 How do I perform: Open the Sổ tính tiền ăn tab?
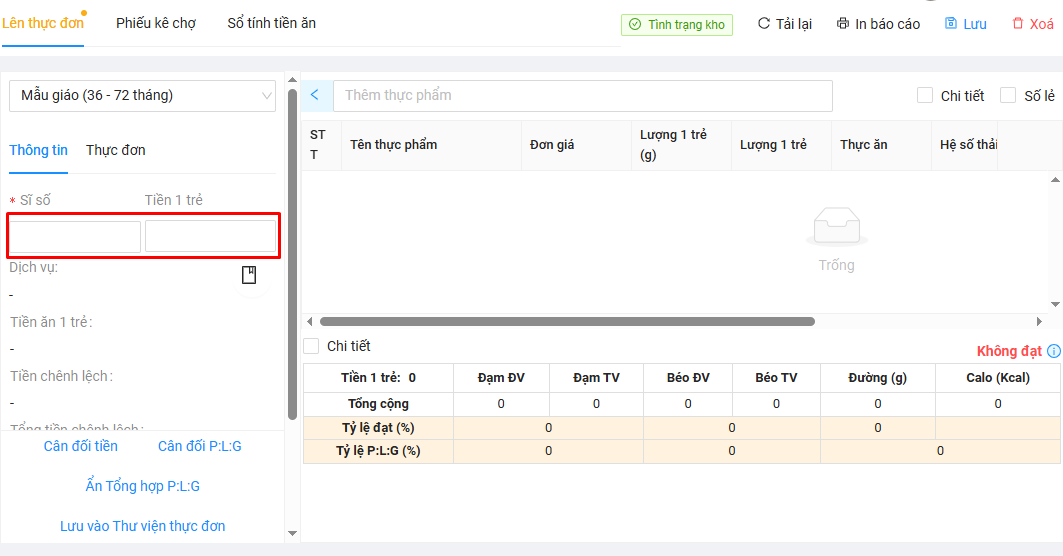click(271, 23)
